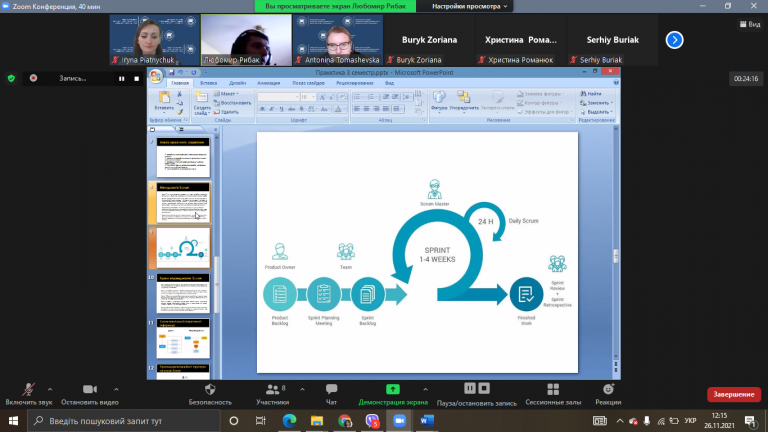Open the Вид layout button
This screenshot has height=432, width=768.
click(750, 24)
